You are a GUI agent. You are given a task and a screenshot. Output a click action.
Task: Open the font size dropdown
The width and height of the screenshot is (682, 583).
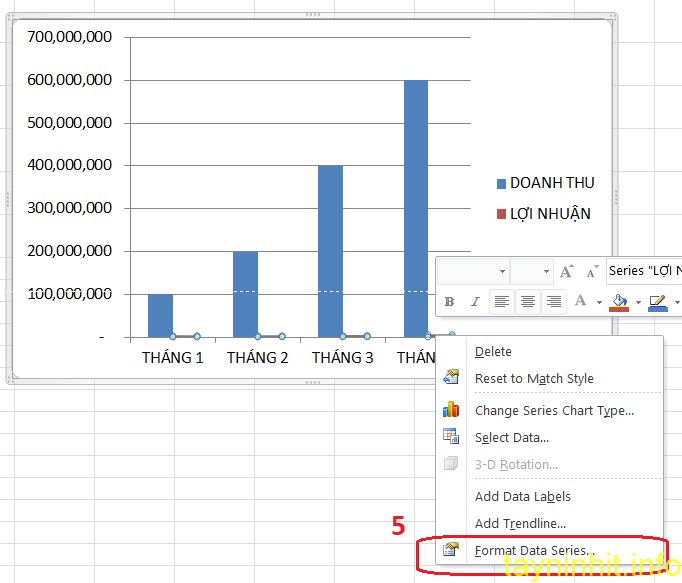click(x=546, y=271)
